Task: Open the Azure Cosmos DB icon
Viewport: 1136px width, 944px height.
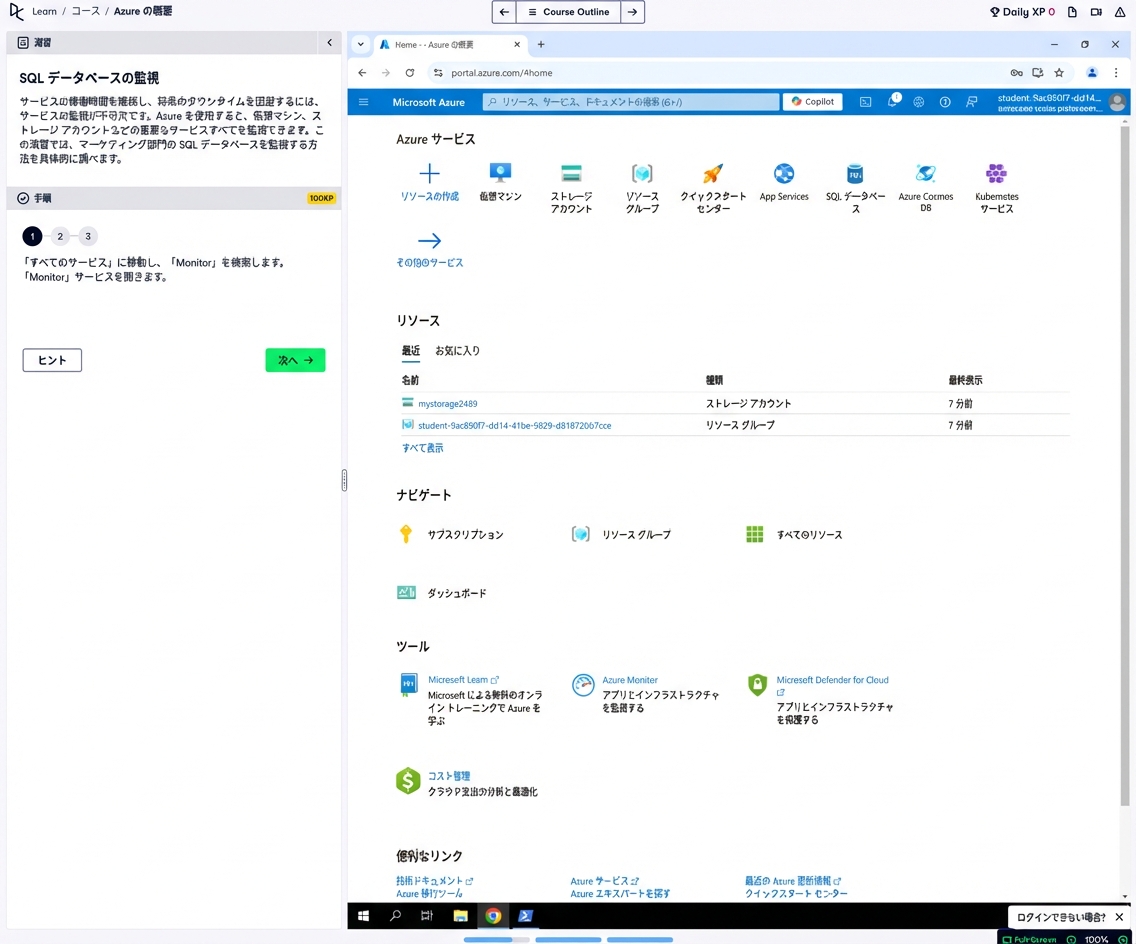Action: pyautogui.click(x=926, y=173)
